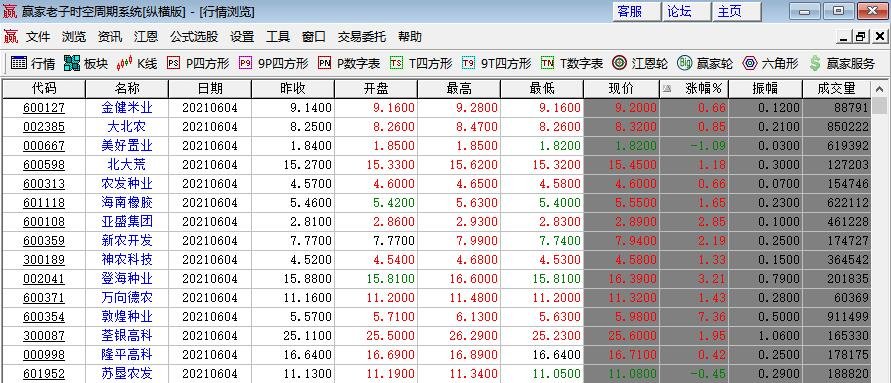Select stock name 敦煌种业

click(127, 317)
